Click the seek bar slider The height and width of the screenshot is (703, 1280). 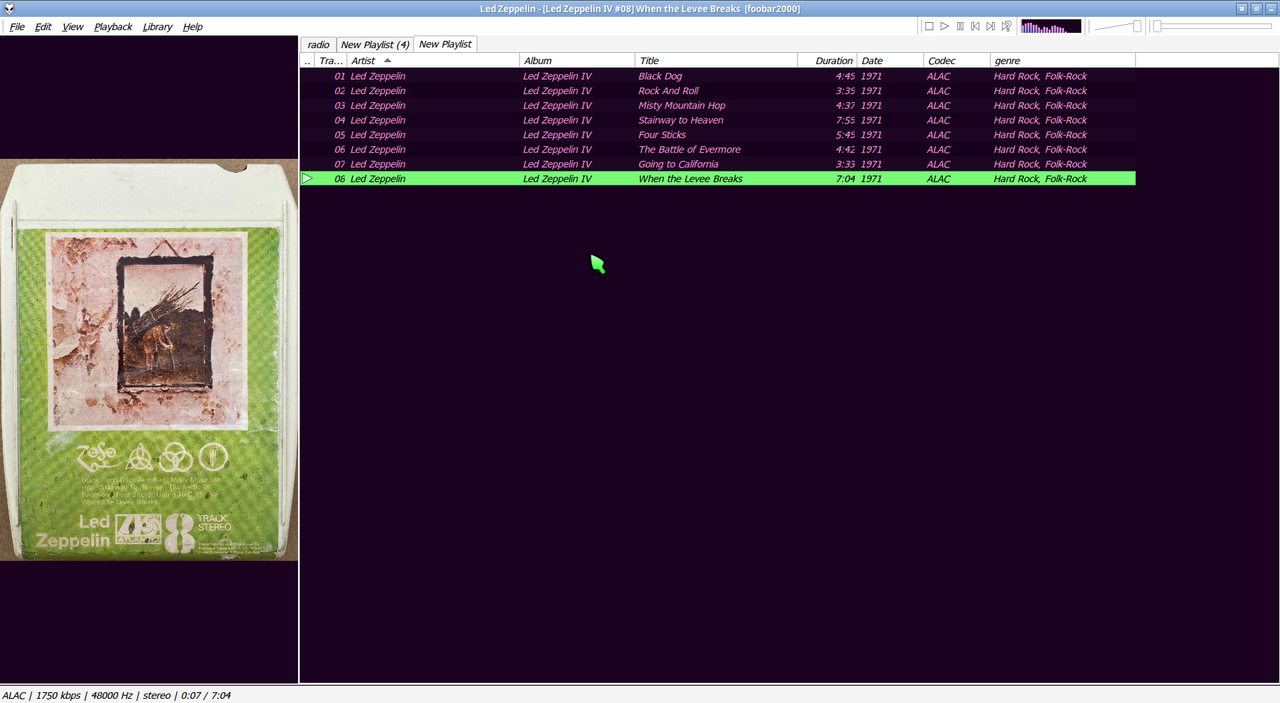coord(1212,27)
